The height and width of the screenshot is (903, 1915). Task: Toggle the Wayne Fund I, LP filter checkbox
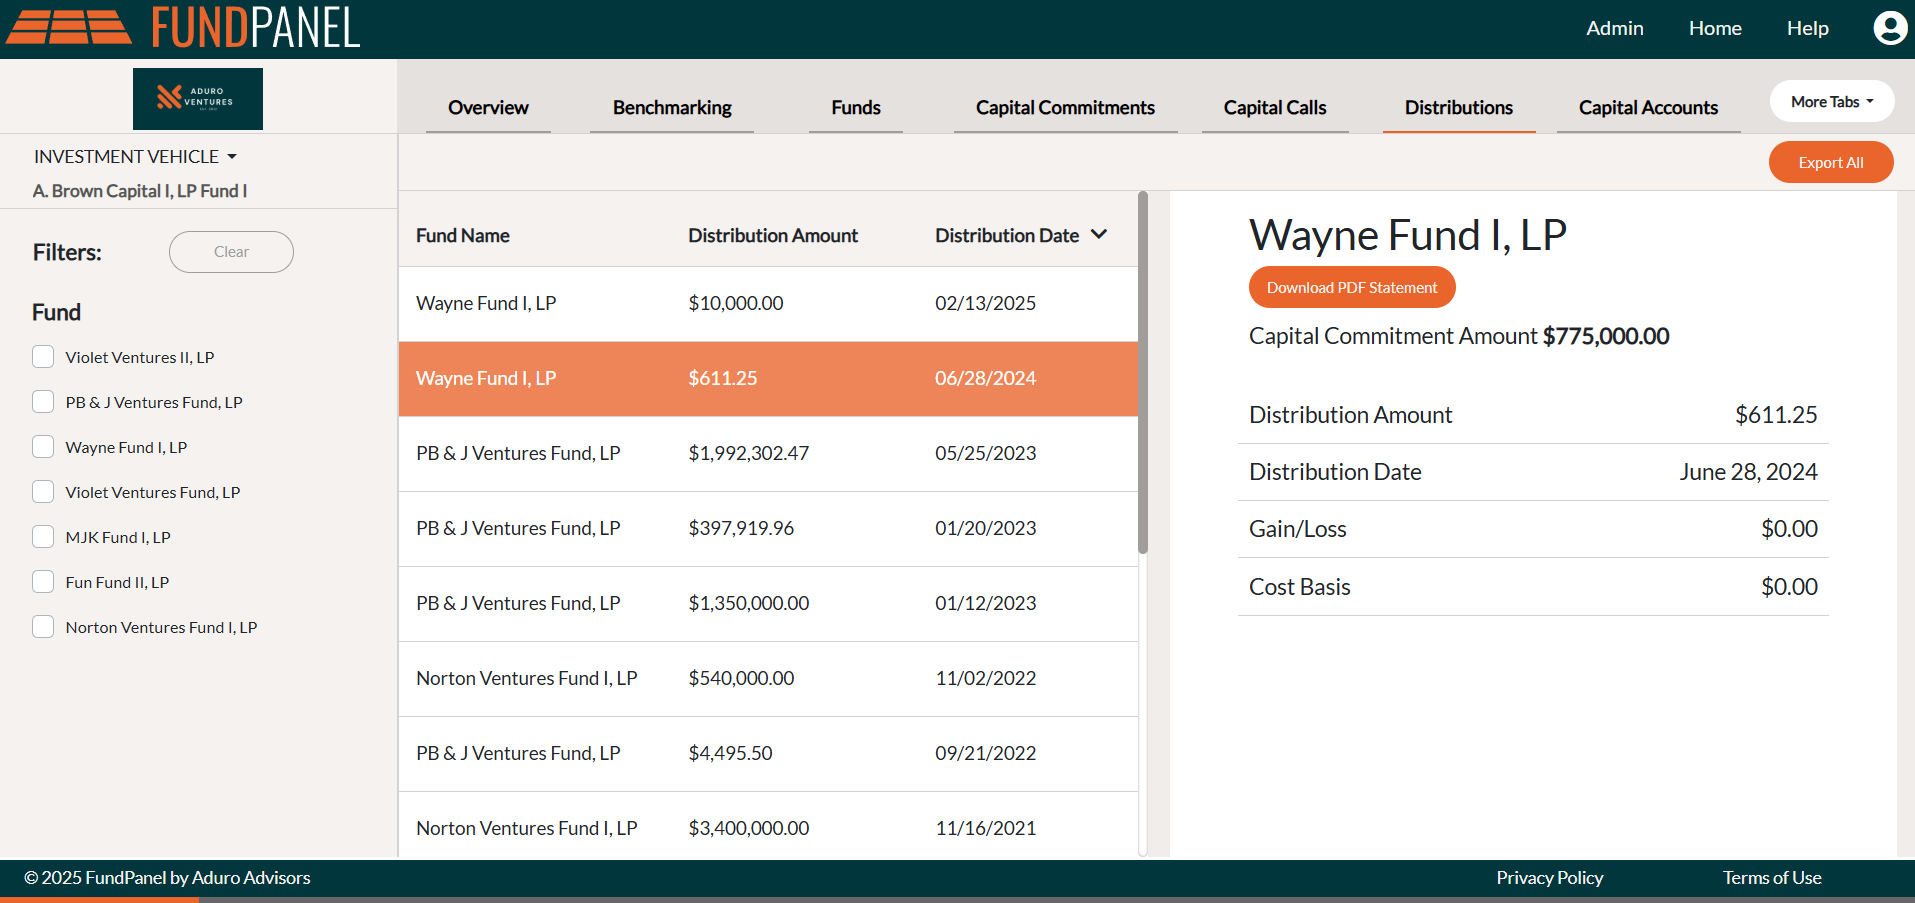(43, 447)
